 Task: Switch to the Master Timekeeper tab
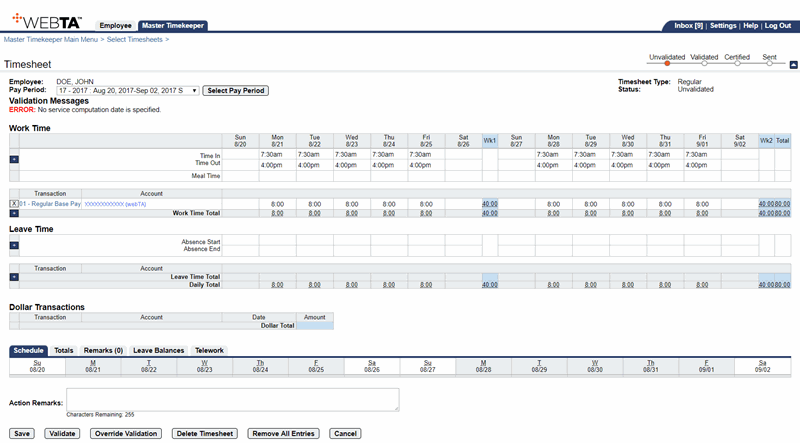coord(172,26)
